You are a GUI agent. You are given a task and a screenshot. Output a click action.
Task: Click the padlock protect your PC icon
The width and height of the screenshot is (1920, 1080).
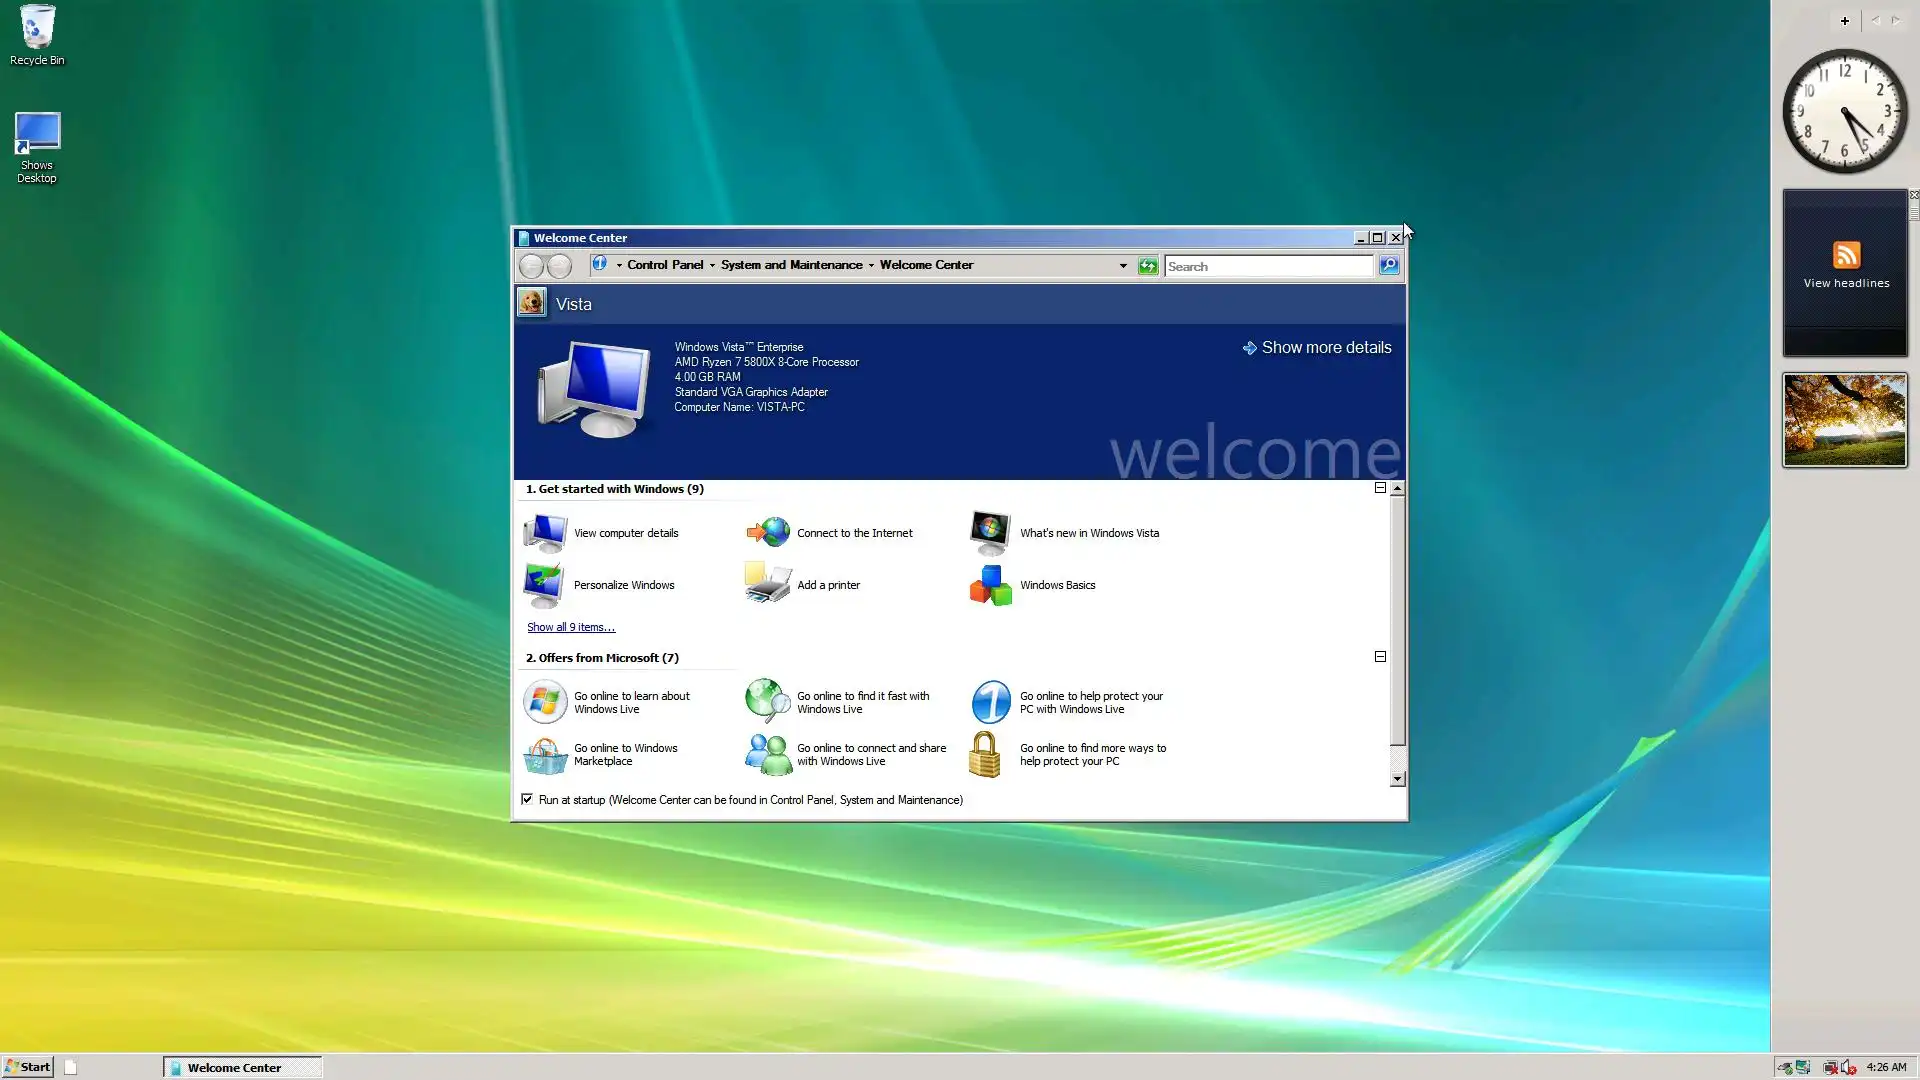[985, 755]
